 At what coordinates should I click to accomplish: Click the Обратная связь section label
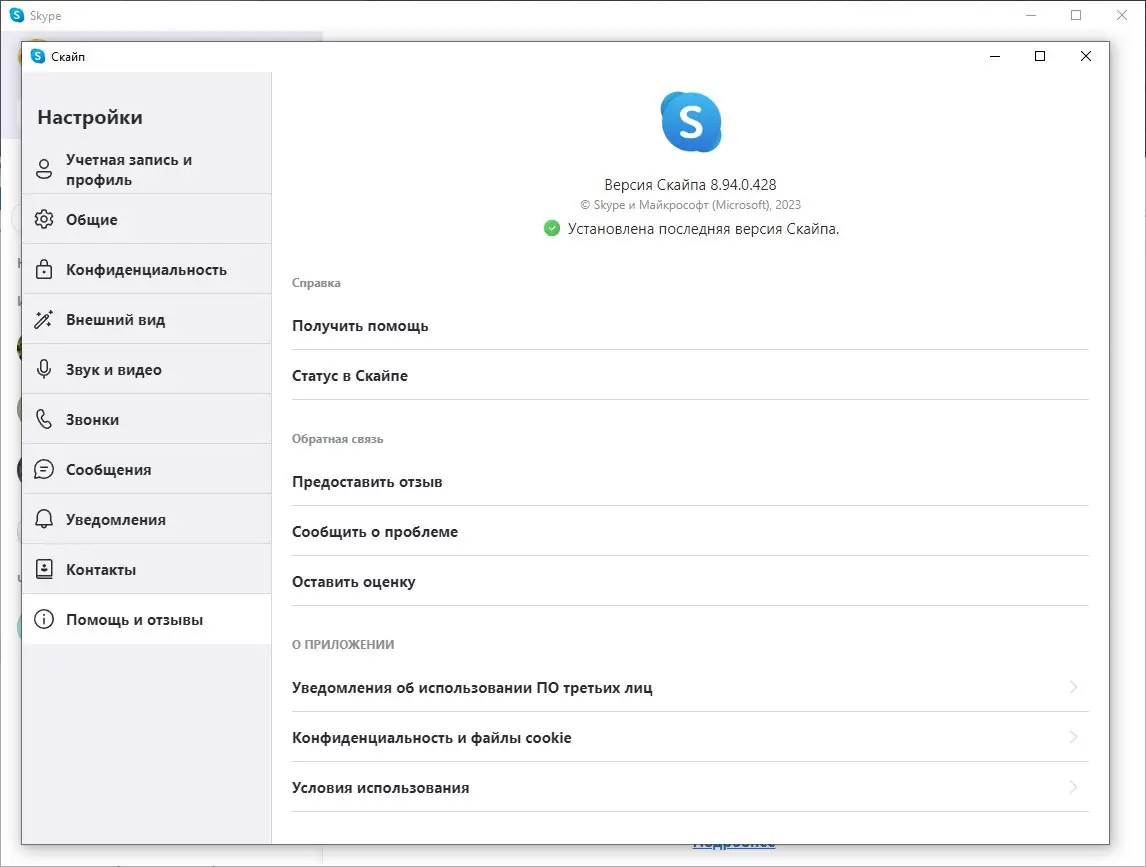coord(338,439)
